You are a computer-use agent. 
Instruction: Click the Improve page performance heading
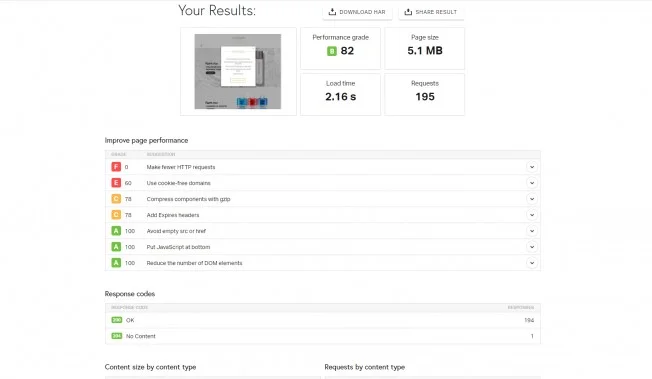tap(146, 141)
